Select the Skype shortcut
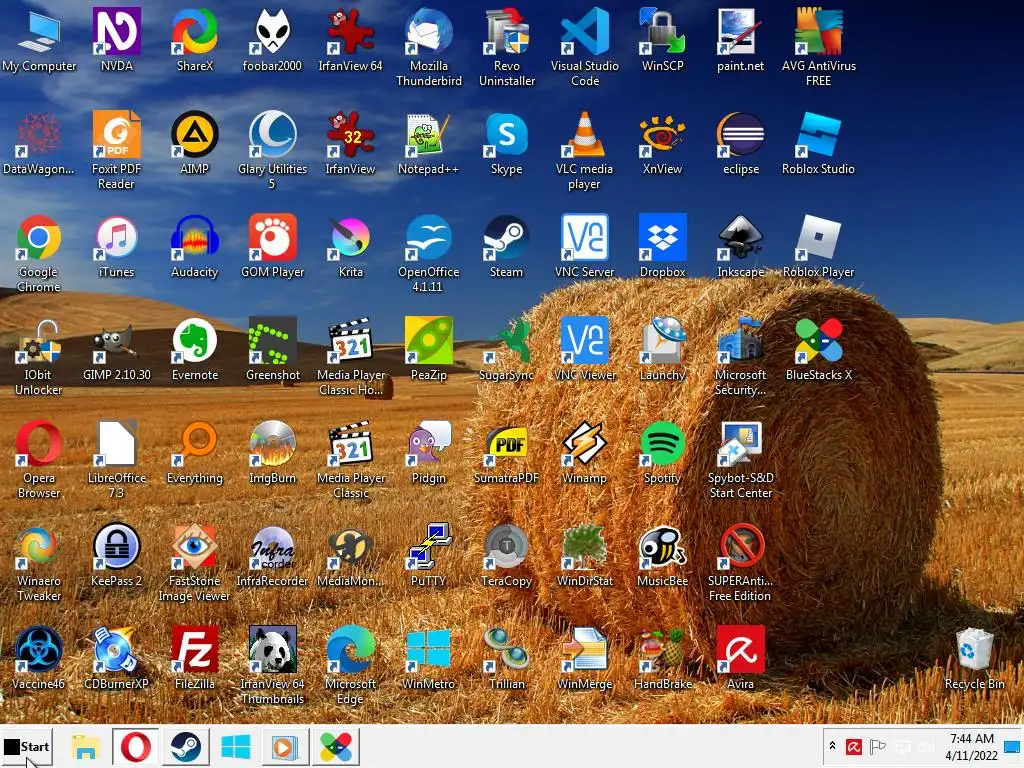Image resolution: width=1024 pixels, height=768 pixels. tap(507, 142)
